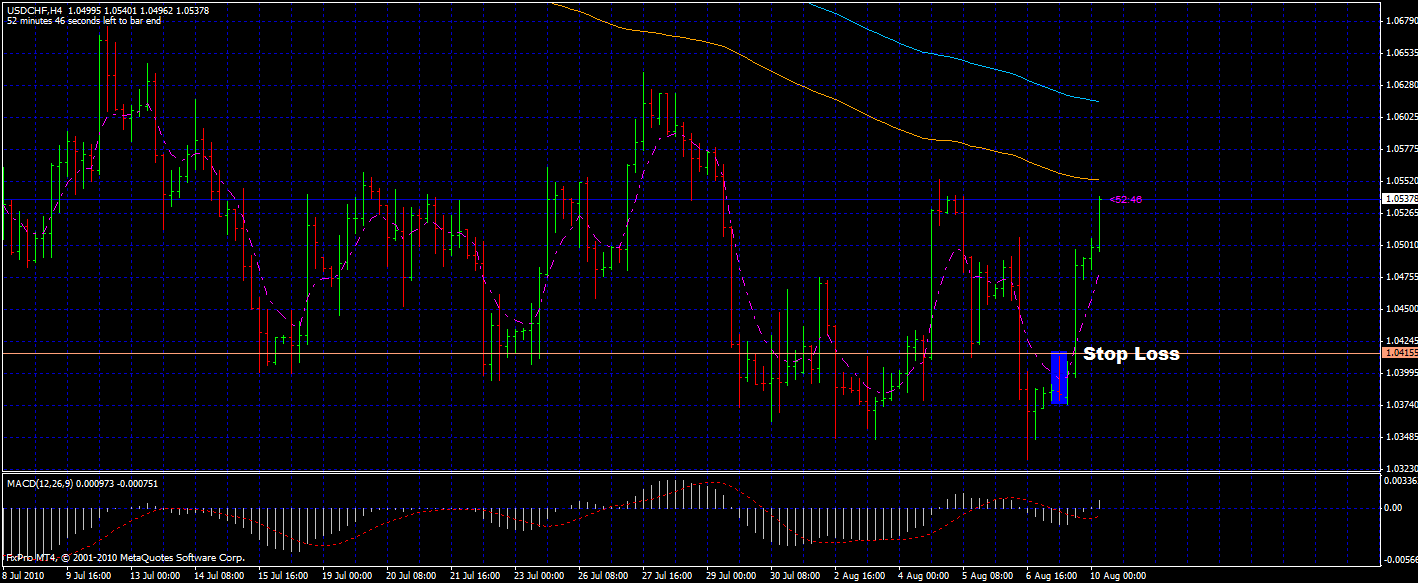Viewport: 1418px width, 583px height.
Task: Click the 6 Aug 16:00 time label
Action: pyautogui.click(x=1051, y=576)
